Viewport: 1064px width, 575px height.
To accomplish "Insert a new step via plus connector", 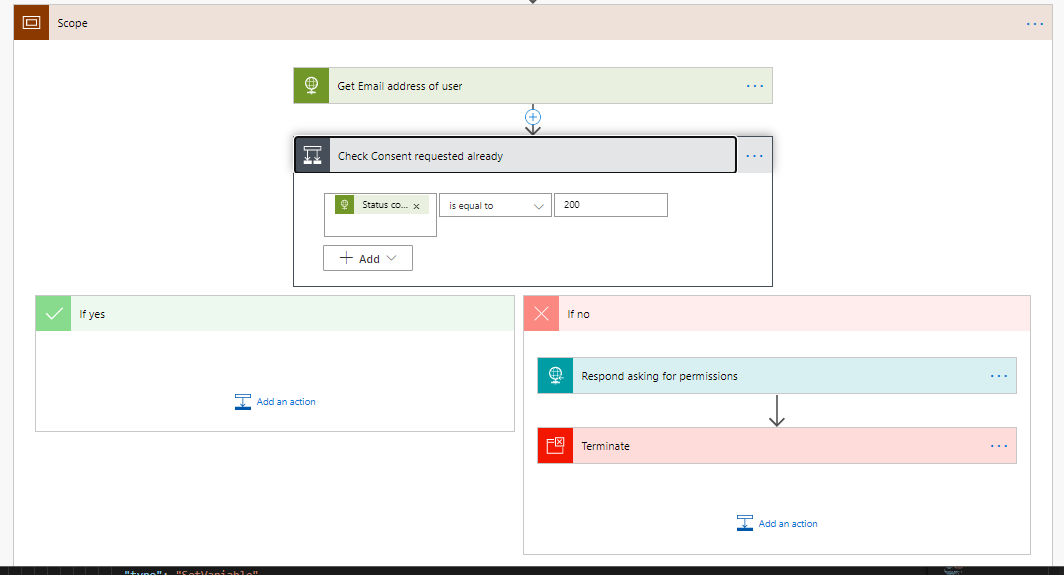I will pos(533,117).
